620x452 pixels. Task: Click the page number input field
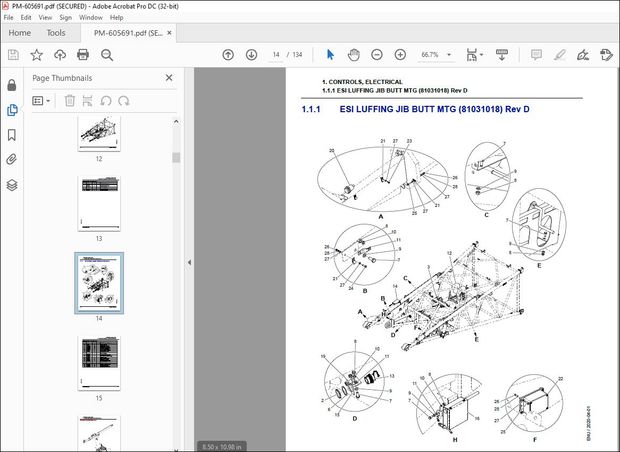[275, 55]
